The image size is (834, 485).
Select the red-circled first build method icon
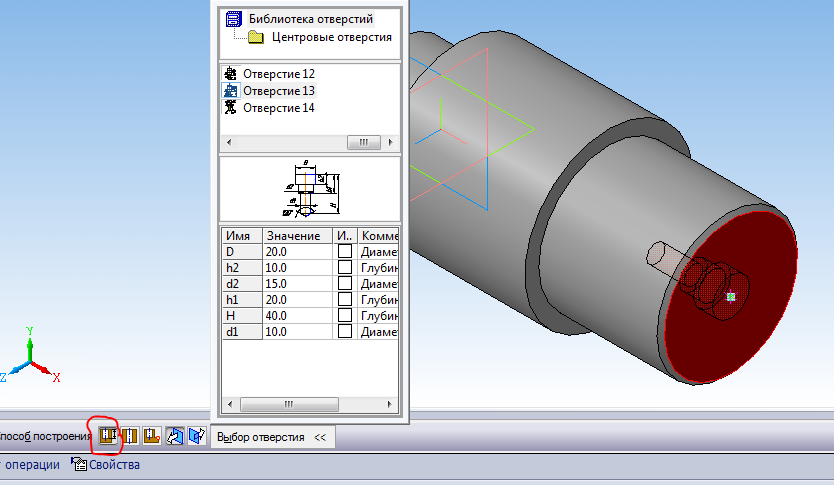[106, 436]
